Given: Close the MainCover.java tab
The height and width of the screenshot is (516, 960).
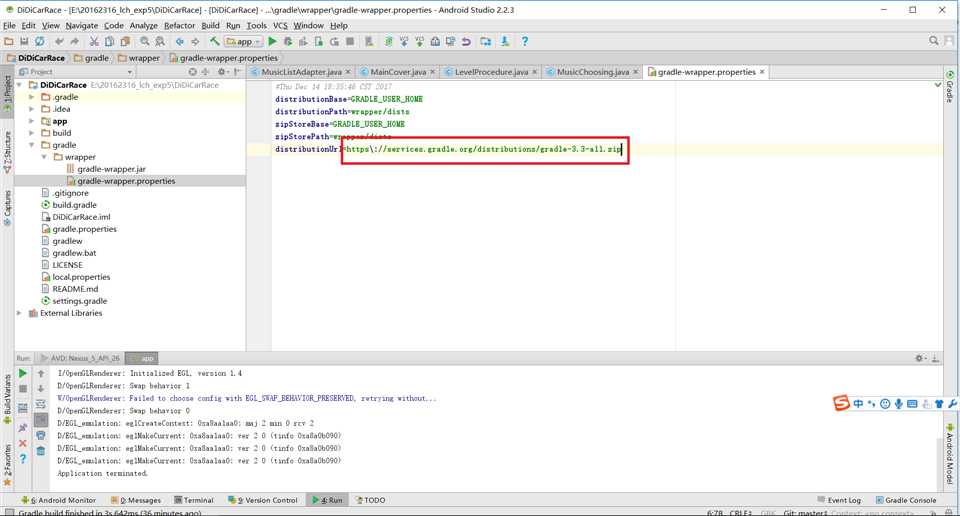Looking at the screenshot, I should coord(432,72).
